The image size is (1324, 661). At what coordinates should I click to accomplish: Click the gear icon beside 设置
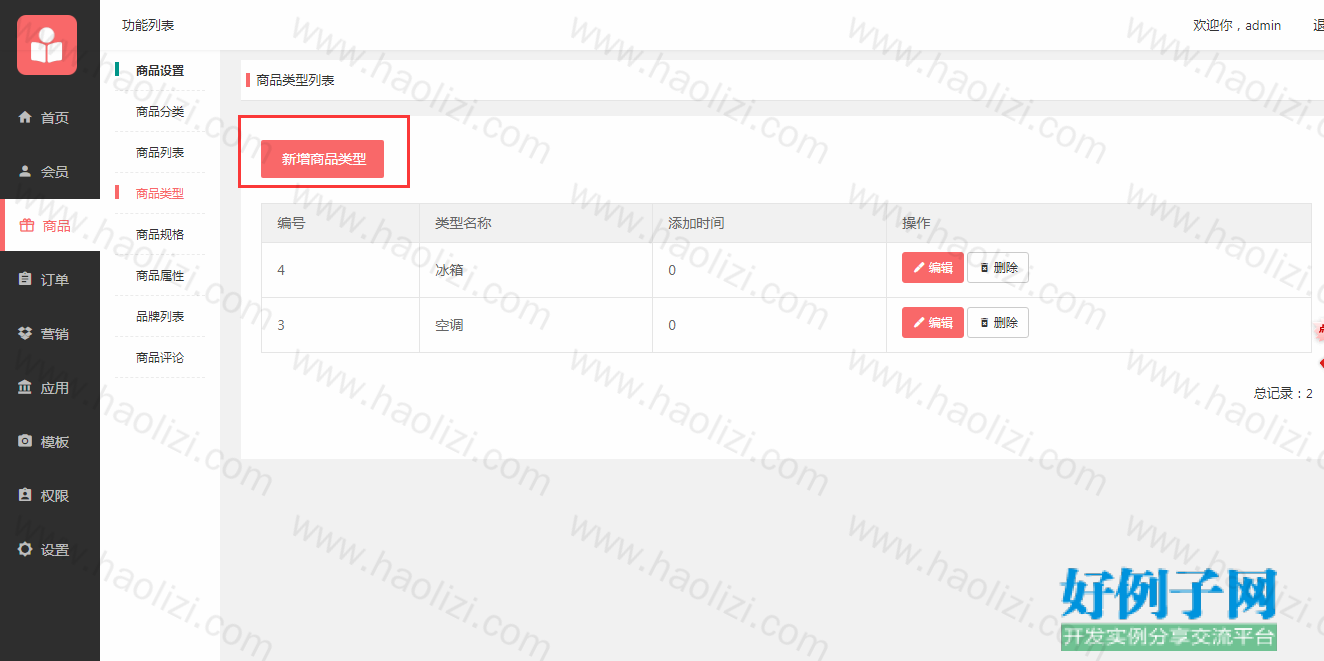[x=25, y=549]
